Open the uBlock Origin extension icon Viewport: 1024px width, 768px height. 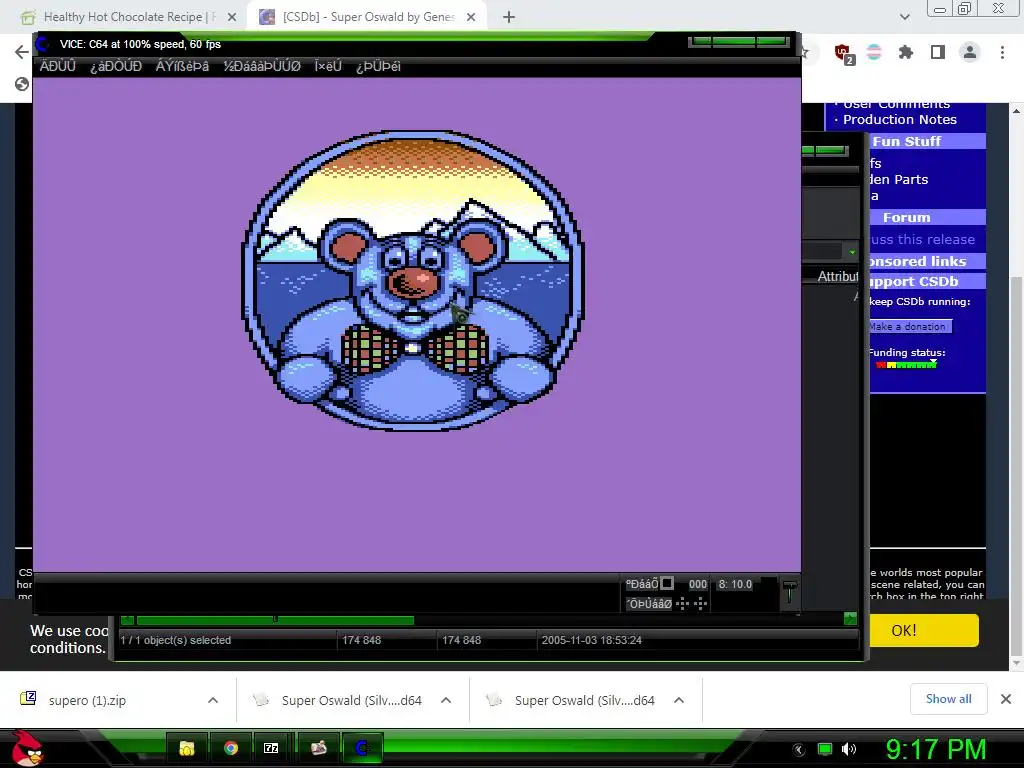pyautogui.click(x=843, y=53)
